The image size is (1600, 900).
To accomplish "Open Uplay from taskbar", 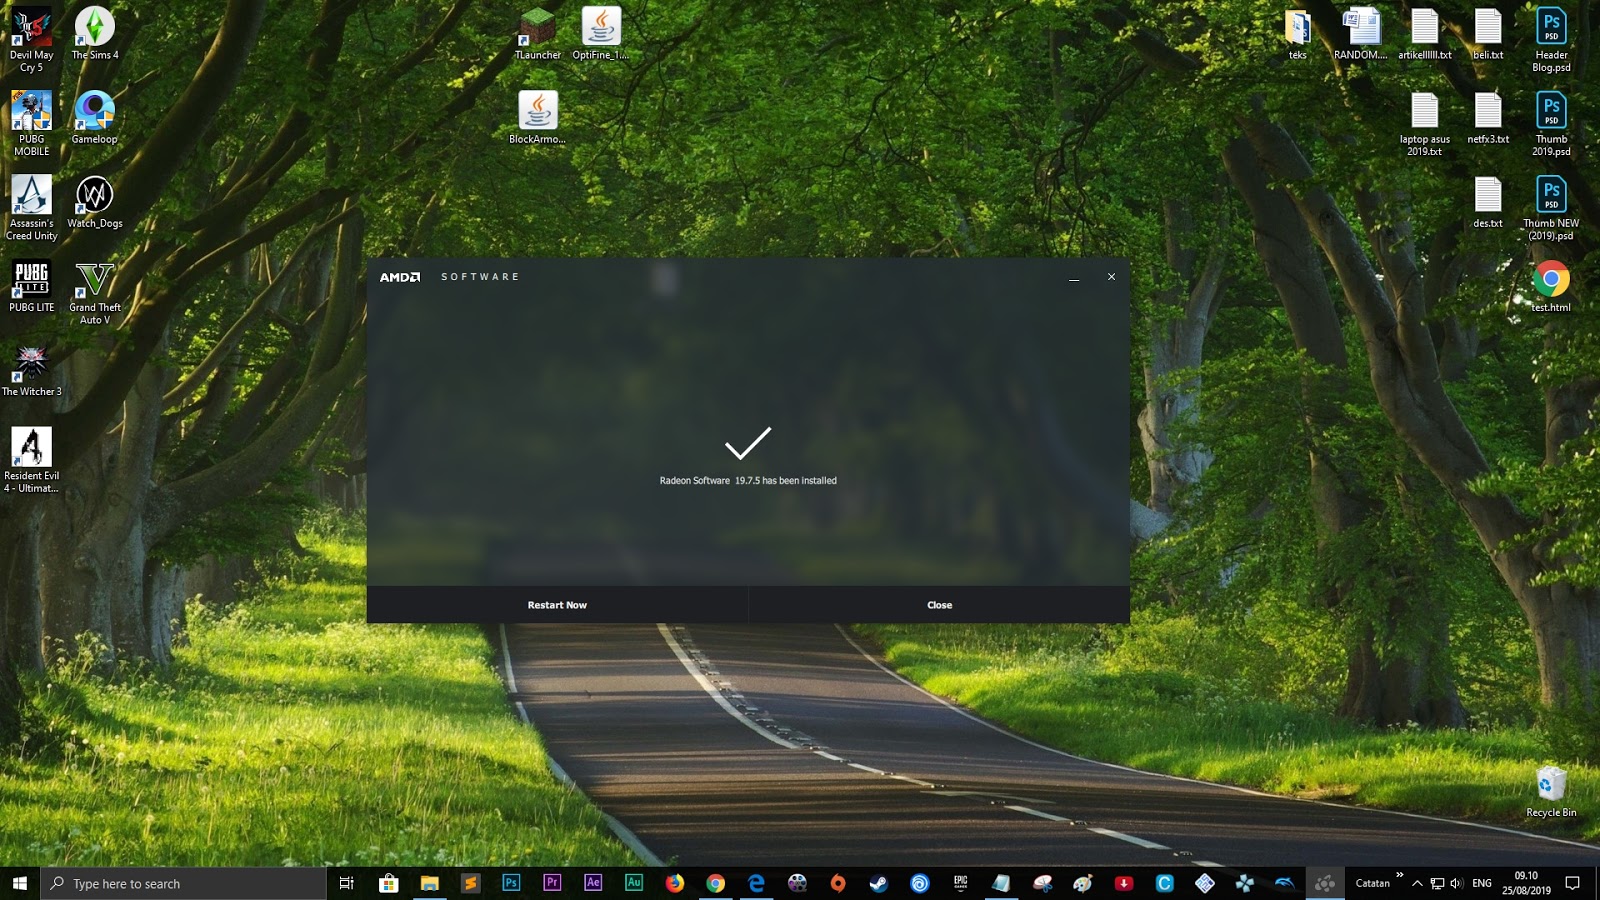I will [x=920, y=883].
